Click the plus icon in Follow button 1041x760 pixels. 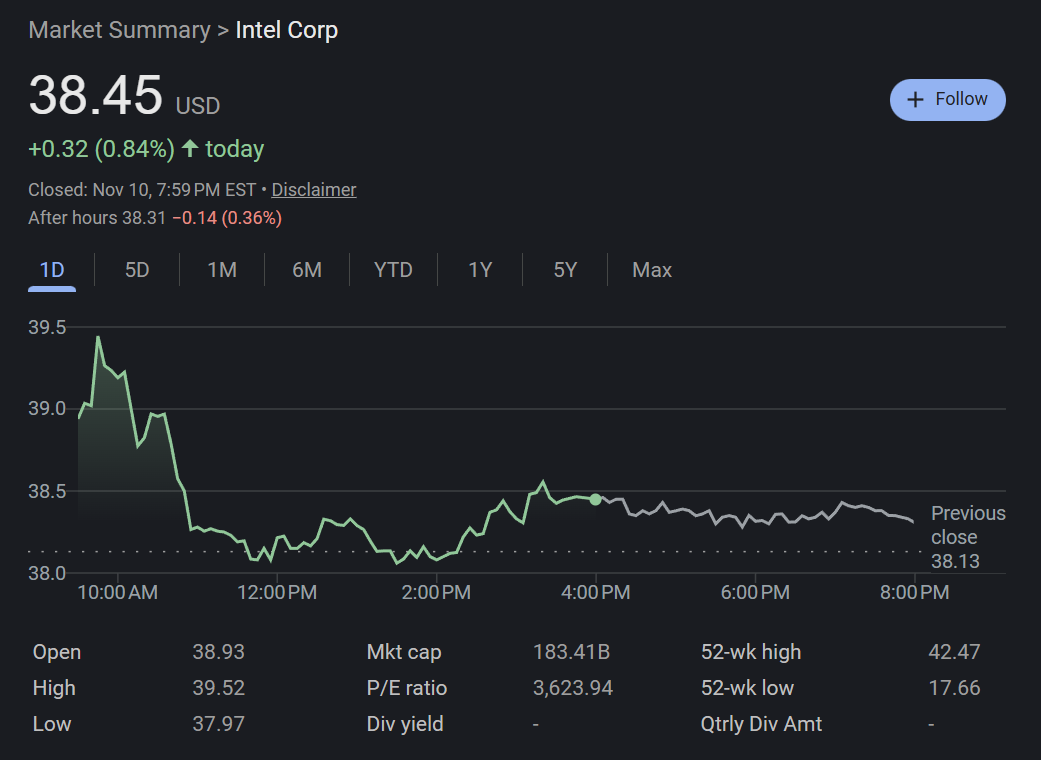pos(914,100)
